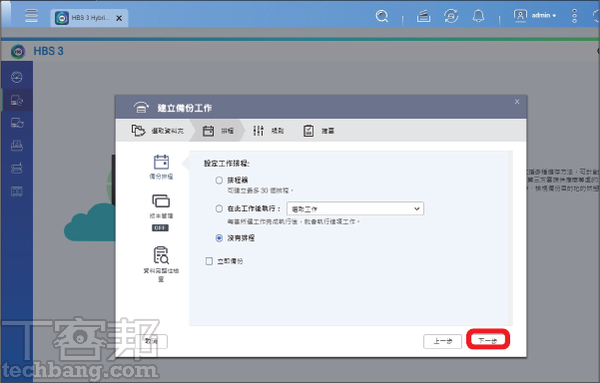Close the create backup job dialog

point(517,102)
